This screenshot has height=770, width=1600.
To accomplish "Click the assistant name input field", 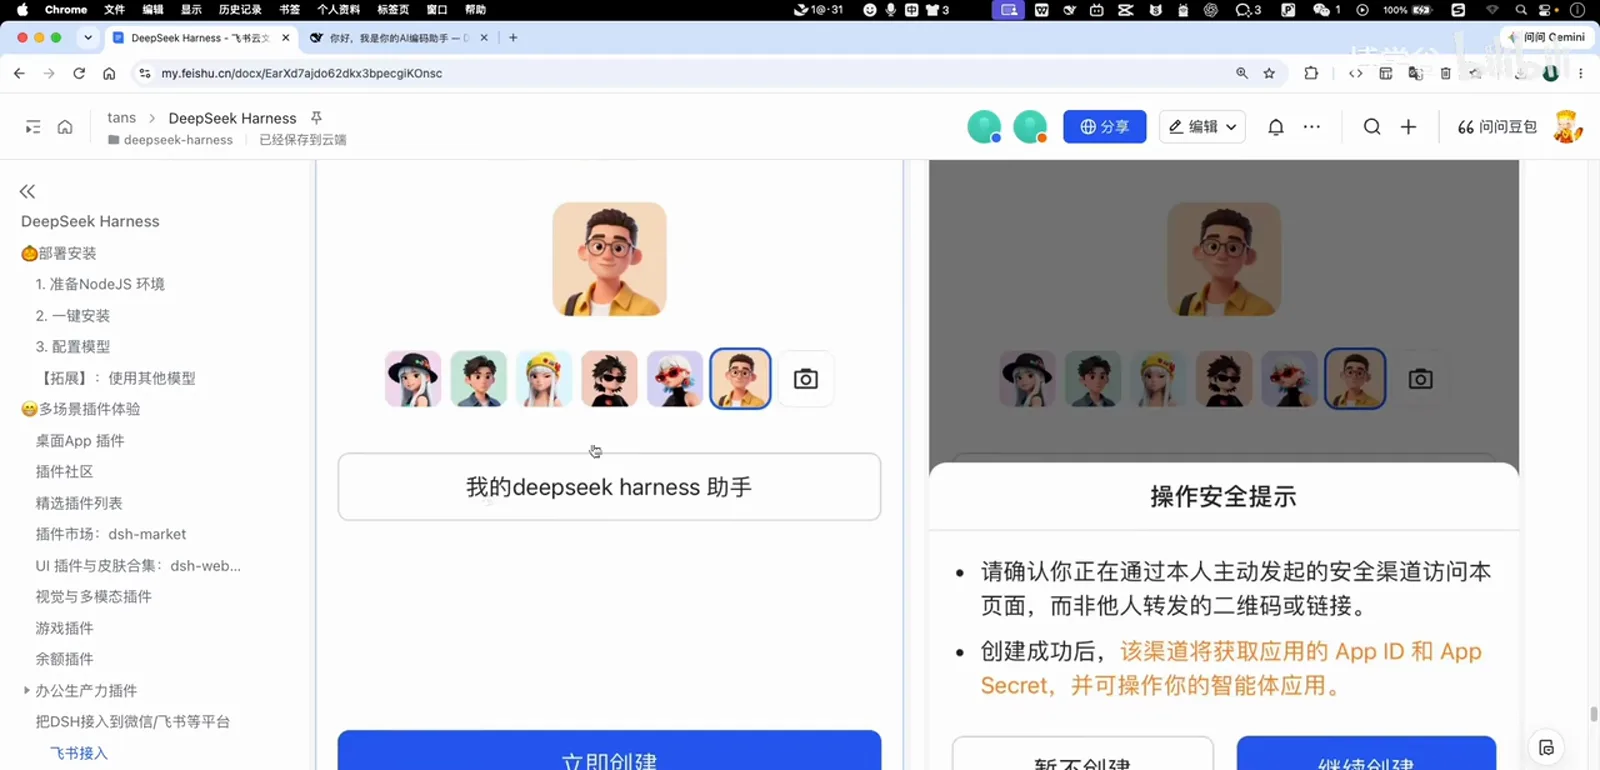I will [609, 487].
